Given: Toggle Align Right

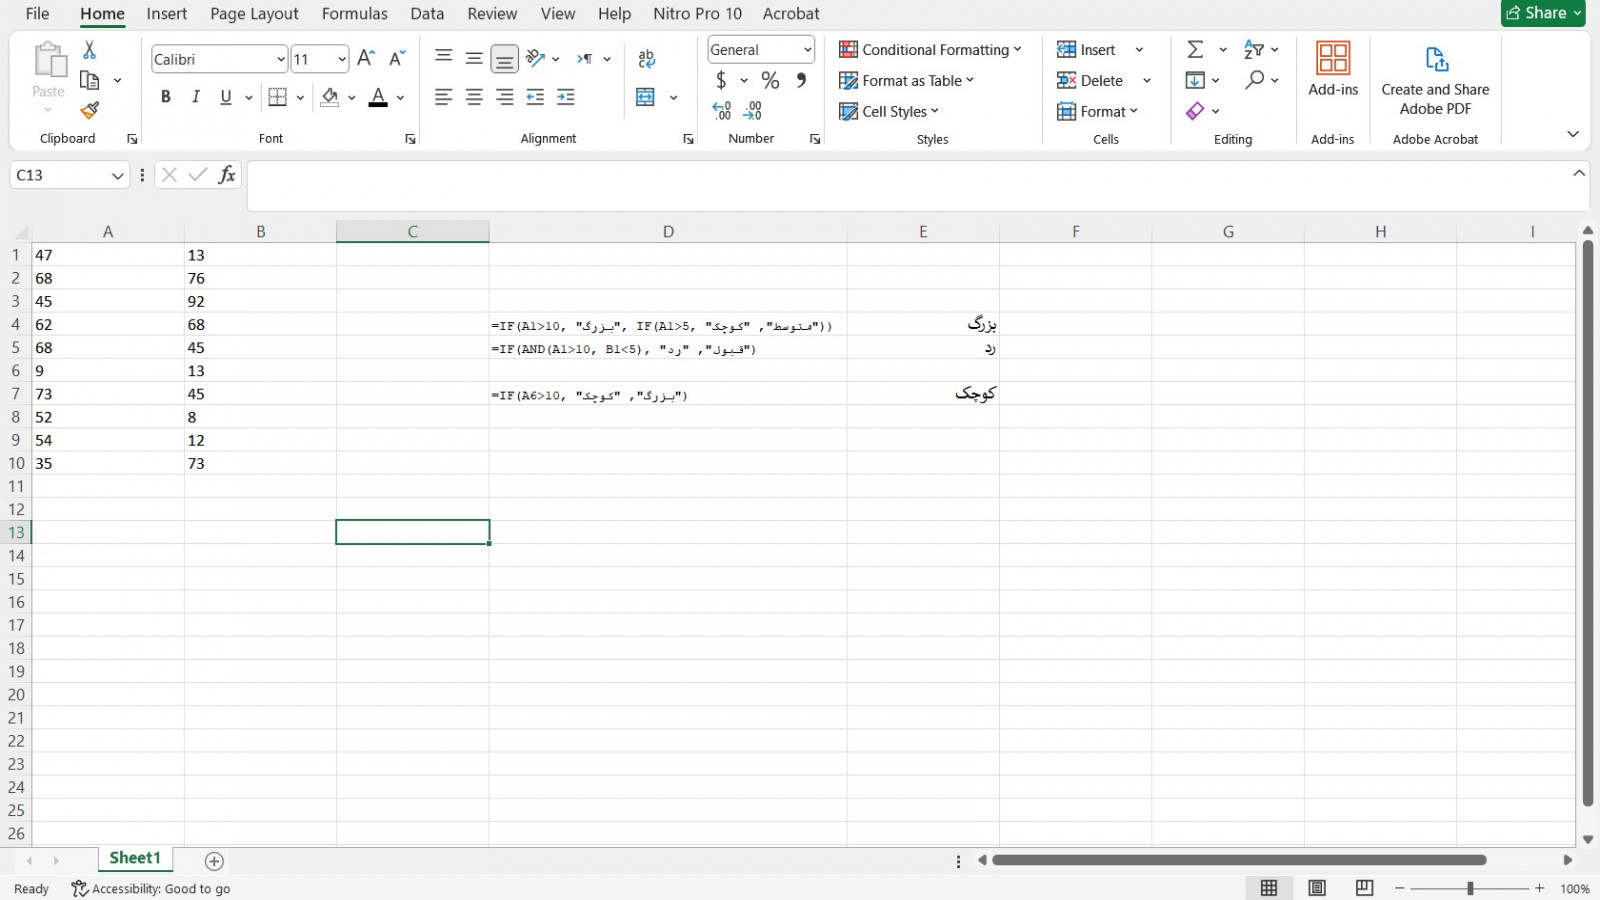Looking at the screenshot, I should (505, 97).
